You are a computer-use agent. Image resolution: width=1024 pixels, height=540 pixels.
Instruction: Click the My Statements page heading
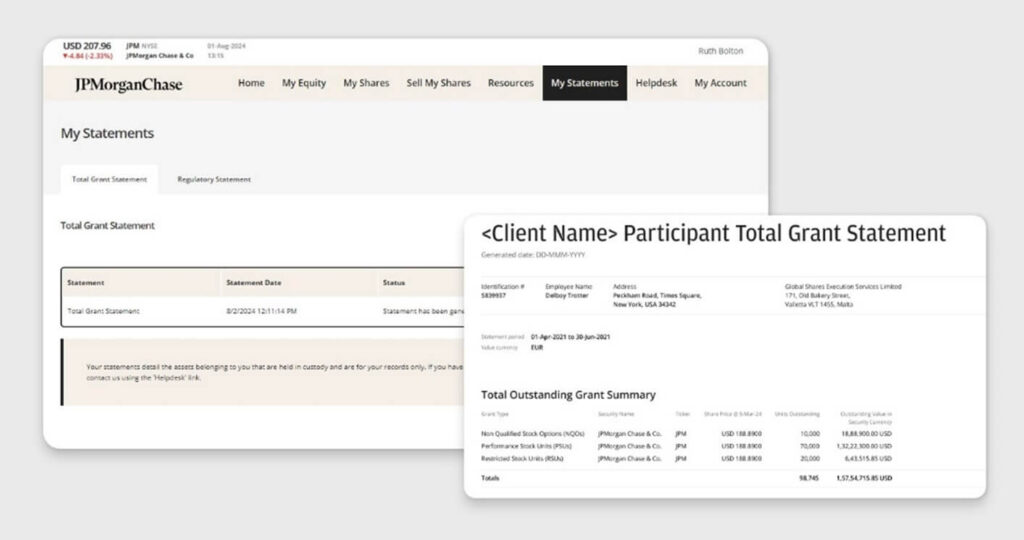[x=107, y=133]
